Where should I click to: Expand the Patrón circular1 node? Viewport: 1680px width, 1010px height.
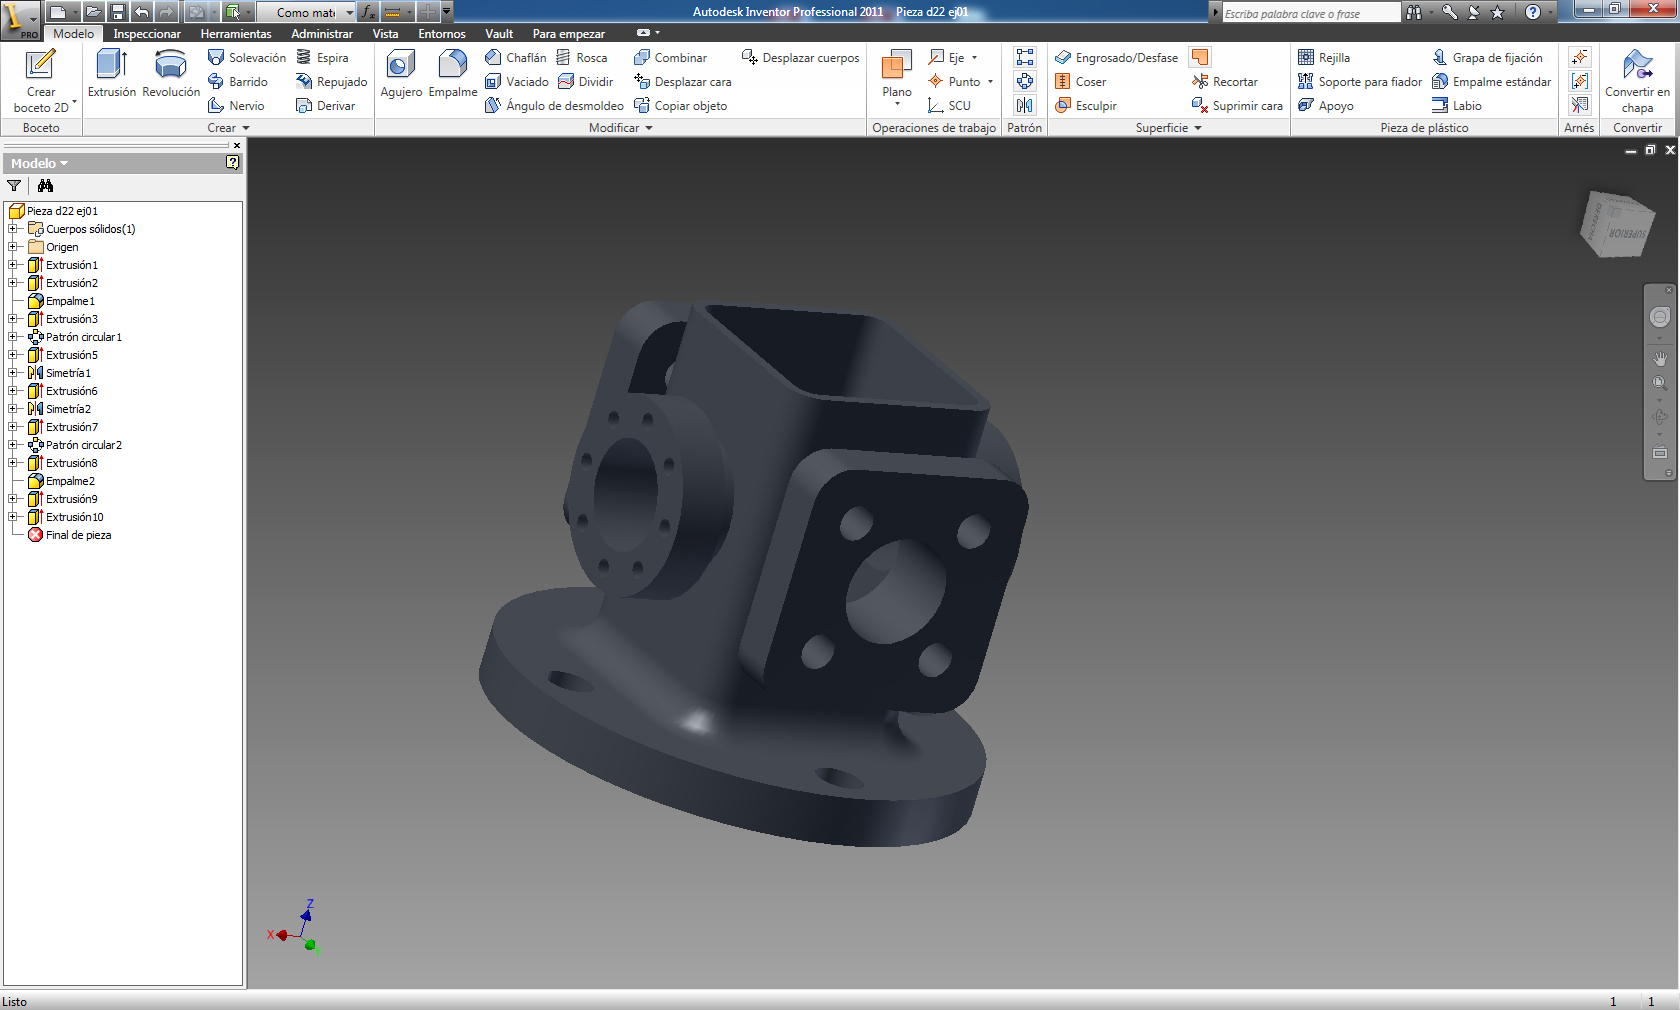(13, 337)
